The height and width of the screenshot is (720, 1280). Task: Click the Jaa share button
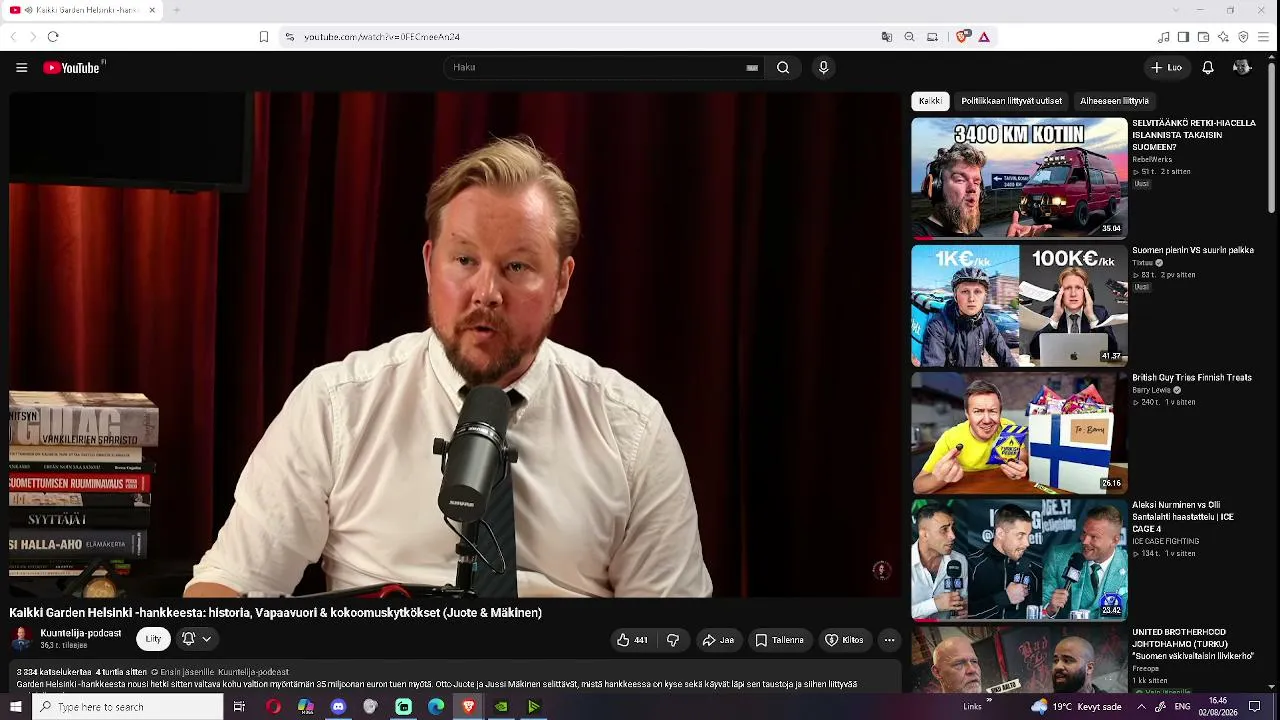pos(718,640)
